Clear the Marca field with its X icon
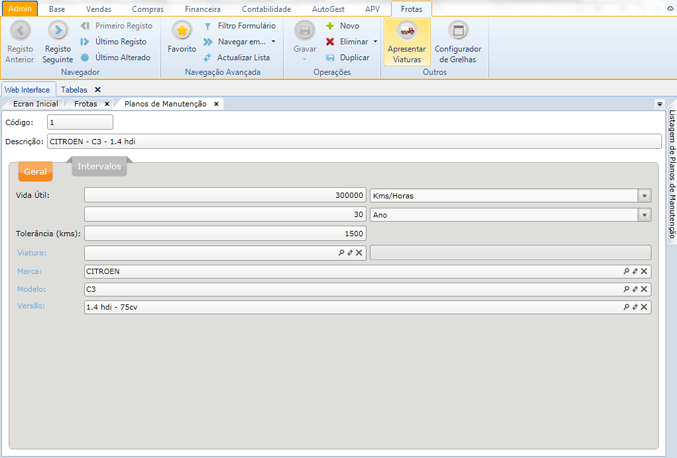This screenshot has height=458, width=677. point(644,271)
